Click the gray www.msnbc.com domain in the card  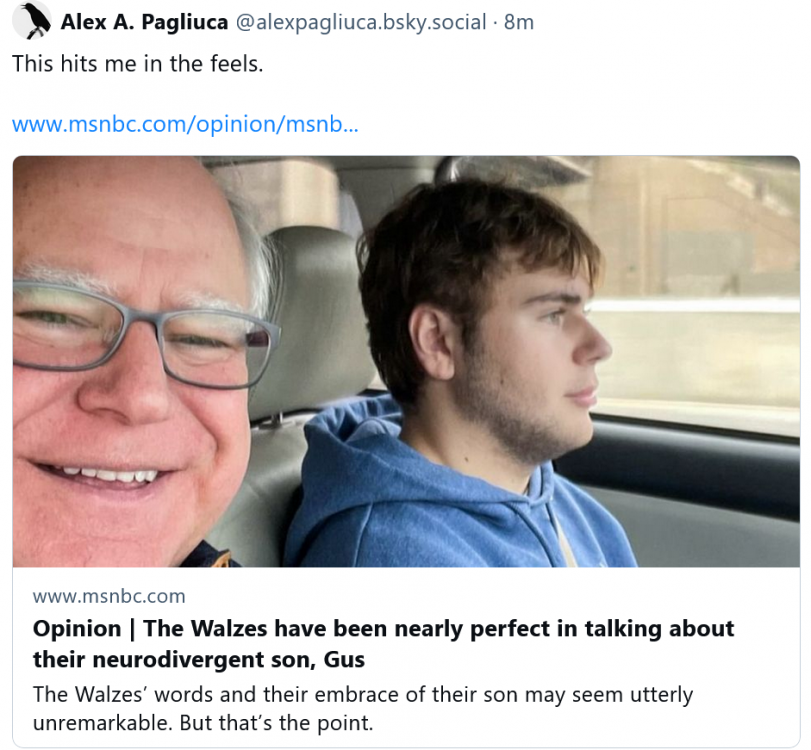pos(109,596)
